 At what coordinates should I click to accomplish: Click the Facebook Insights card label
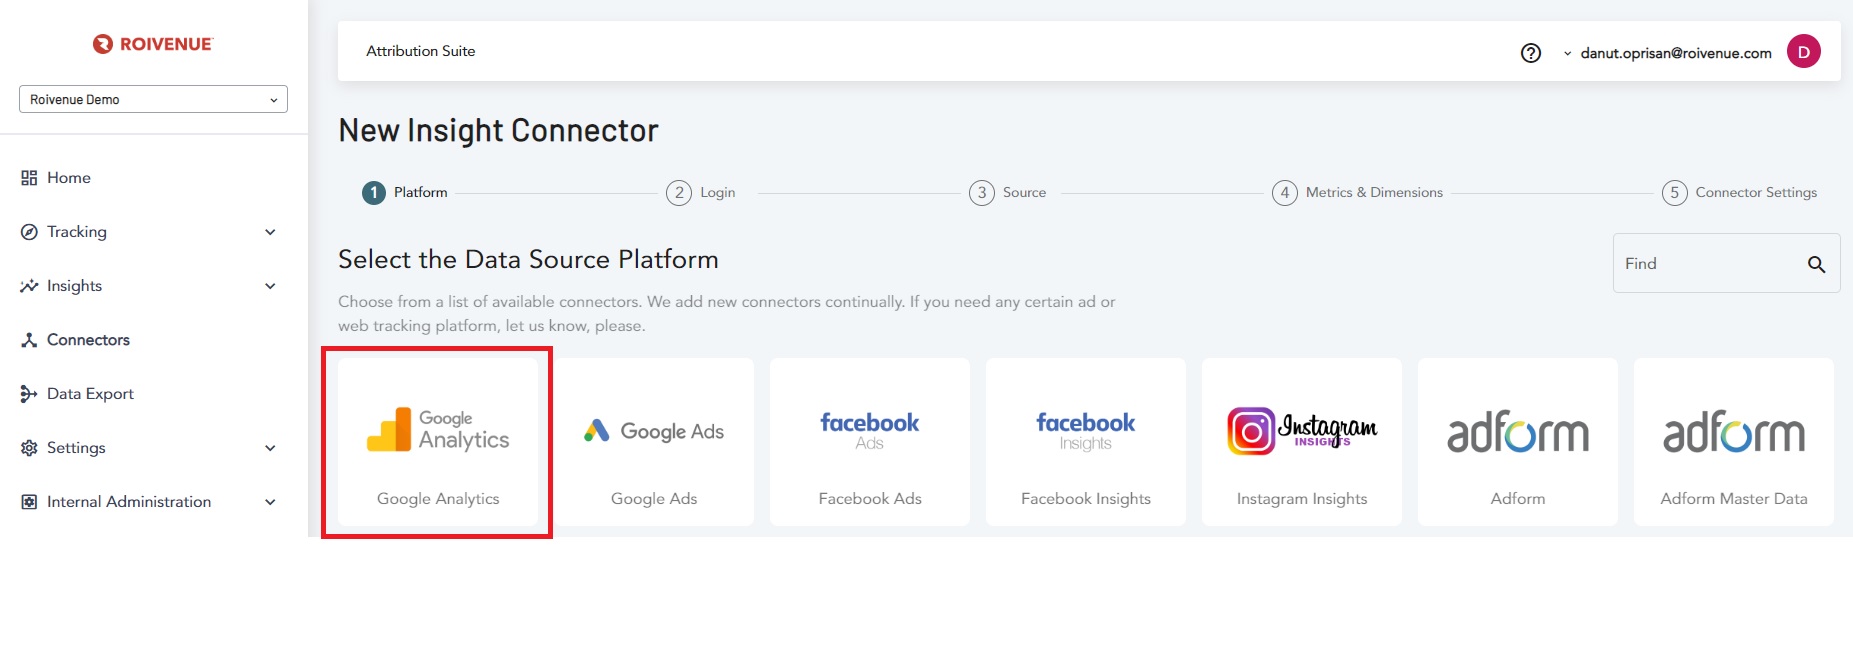pos(1086,498)
